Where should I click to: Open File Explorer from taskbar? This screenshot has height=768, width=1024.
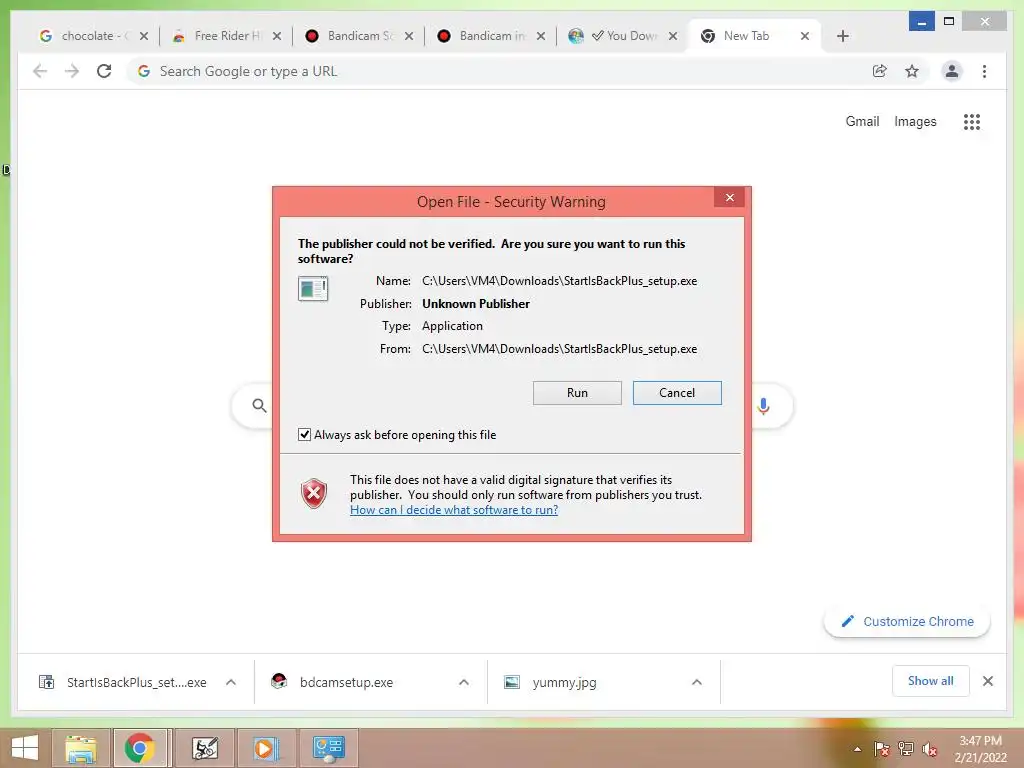[80, 748]
